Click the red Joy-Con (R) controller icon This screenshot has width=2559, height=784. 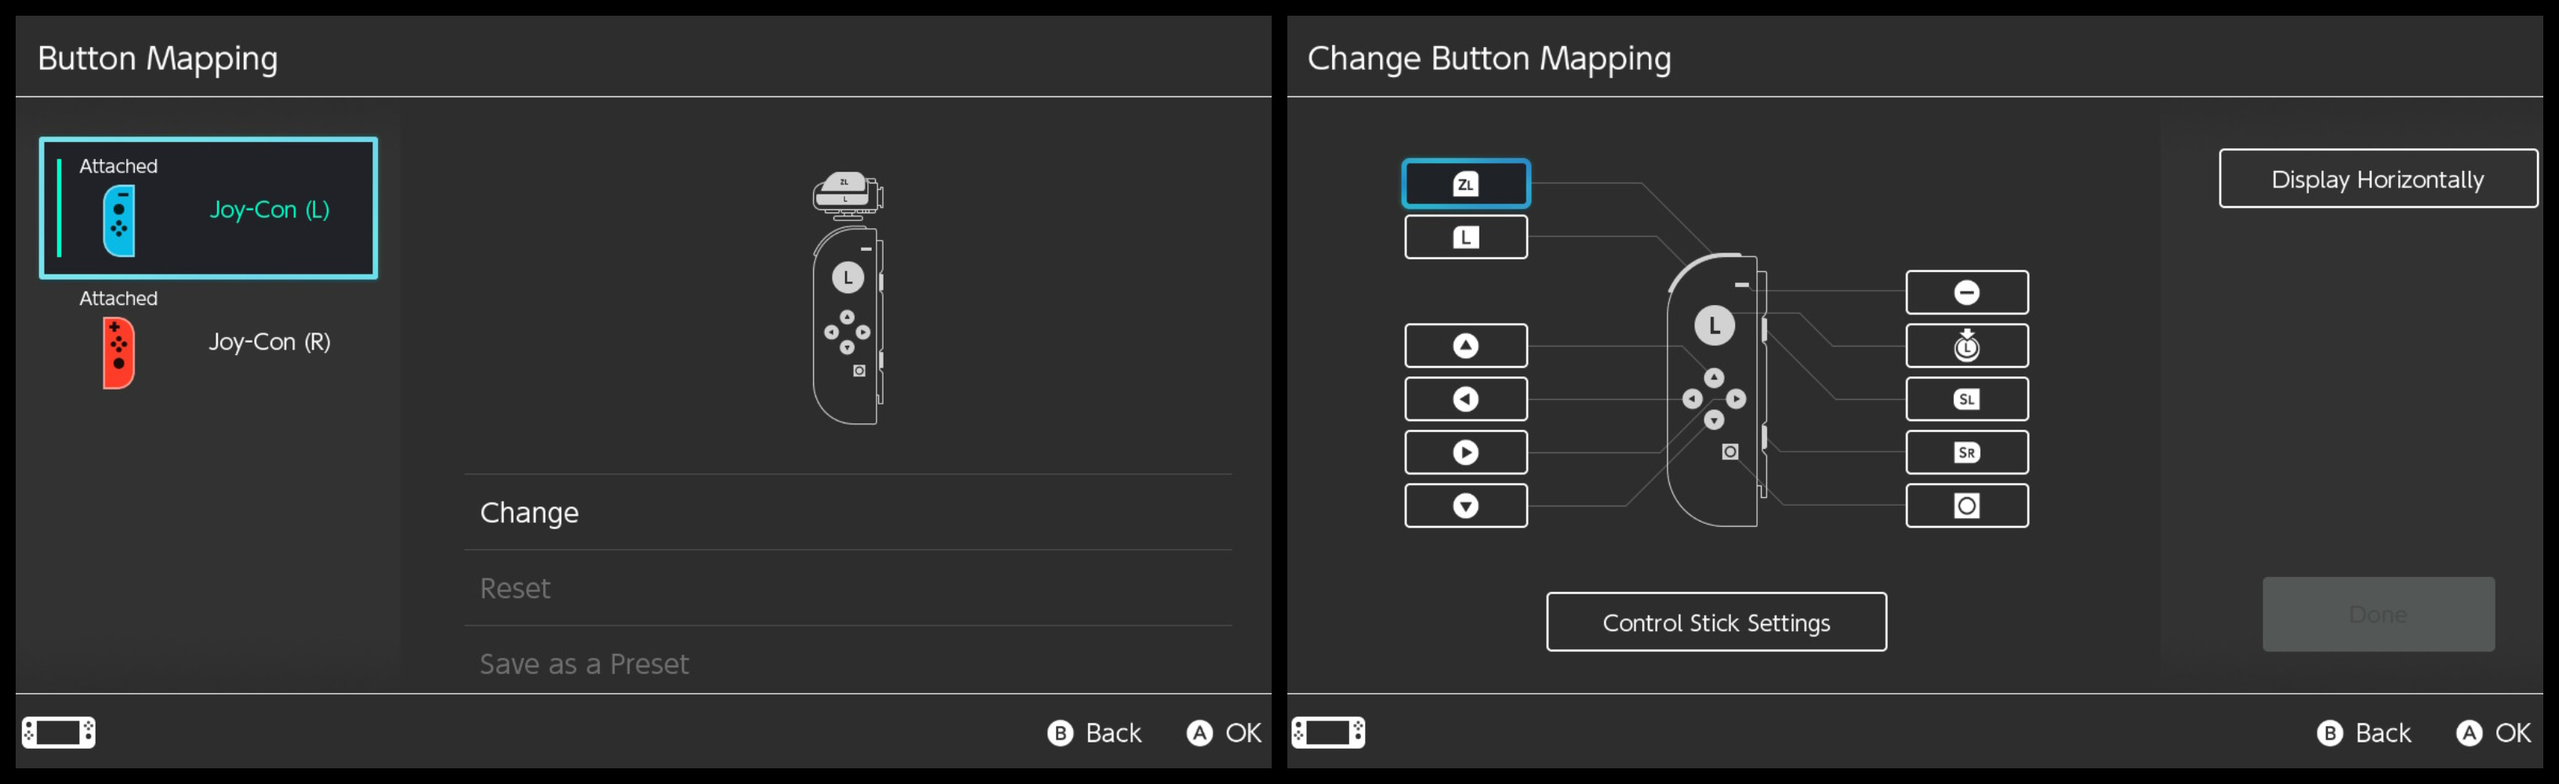pos(119,353)
